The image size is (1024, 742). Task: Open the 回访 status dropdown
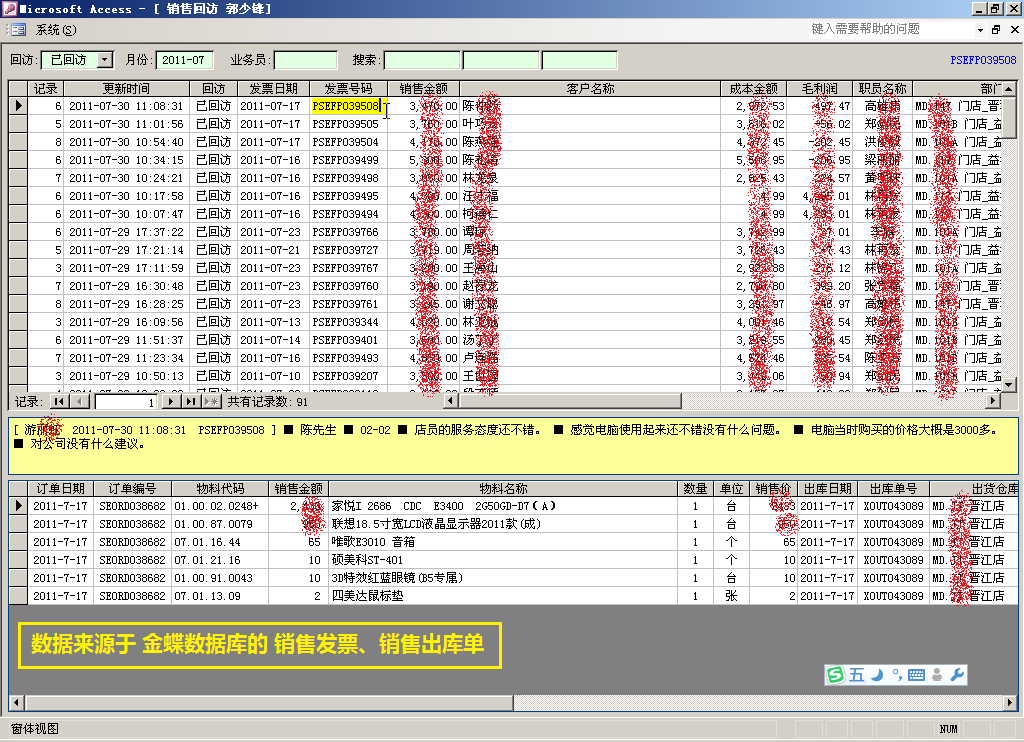coord(106,60)
